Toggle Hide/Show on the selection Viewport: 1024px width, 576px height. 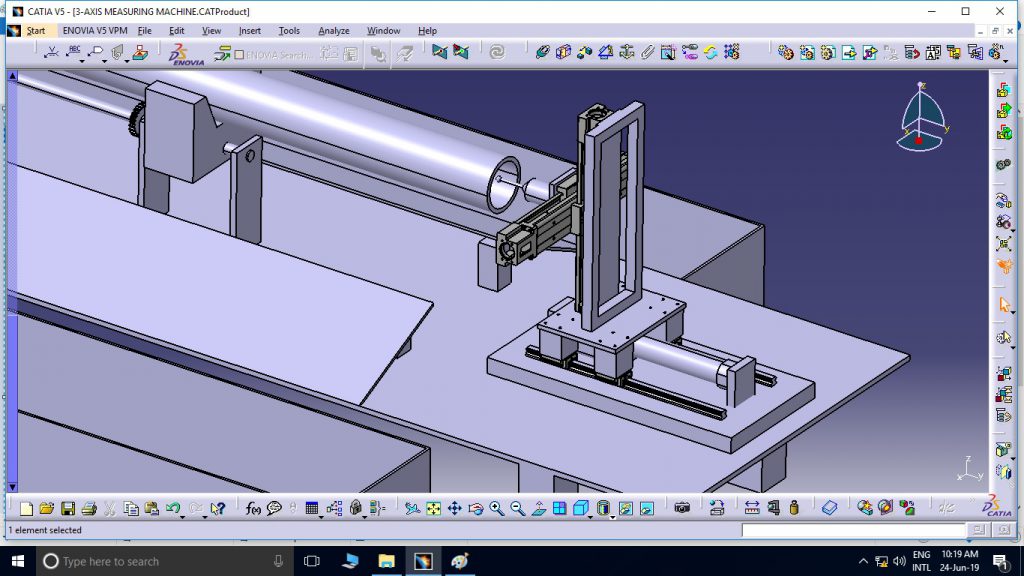click(626, 508)
